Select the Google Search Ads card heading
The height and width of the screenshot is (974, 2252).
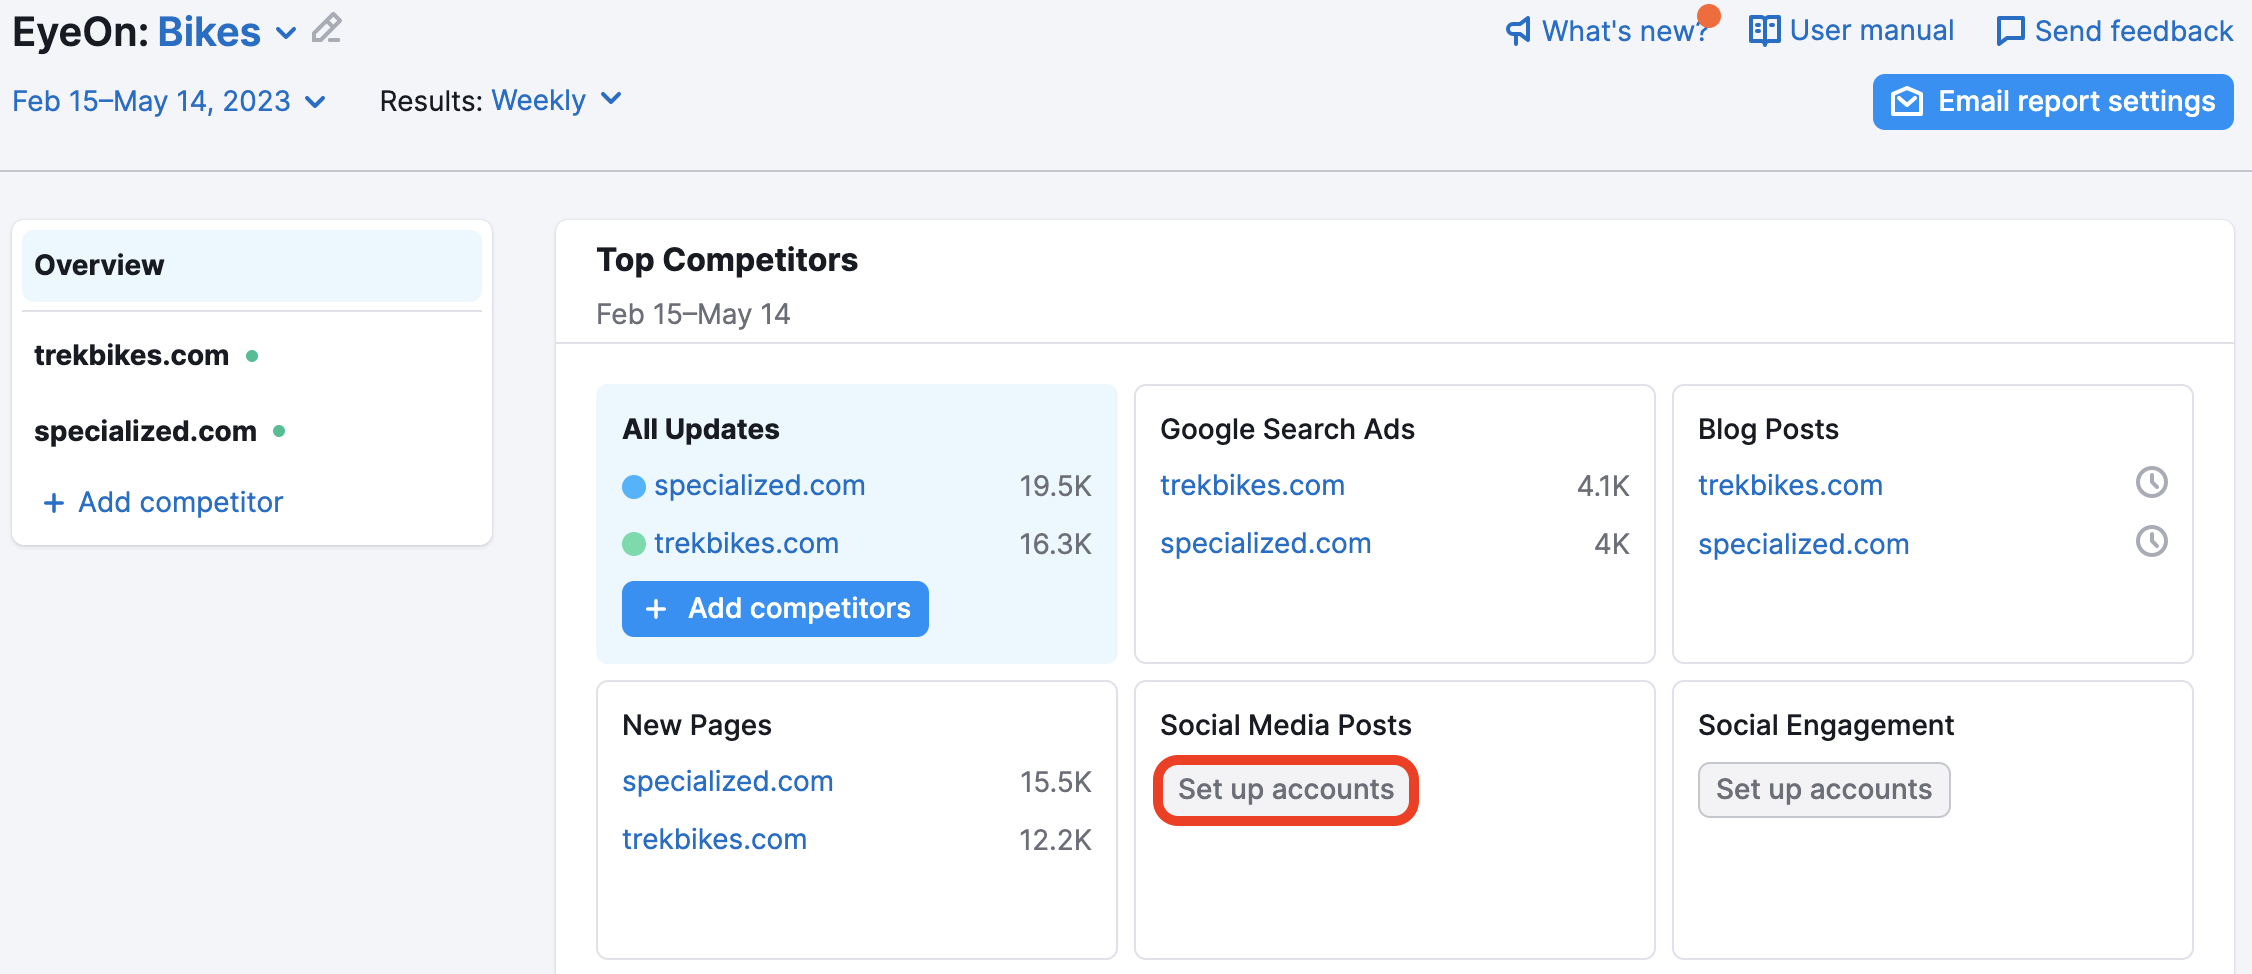click(x=1287, y=430)
